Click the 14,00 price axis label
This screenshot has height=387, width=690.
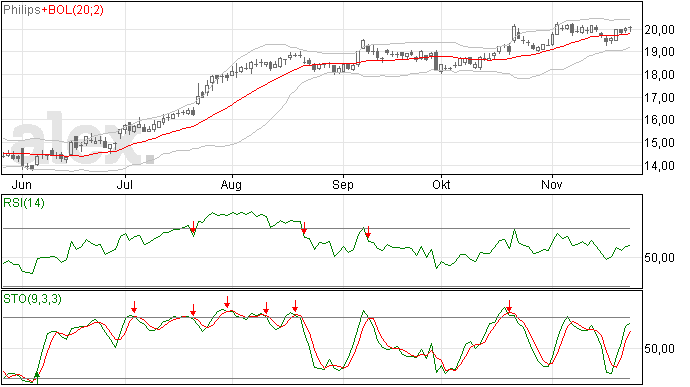[659, 166]
